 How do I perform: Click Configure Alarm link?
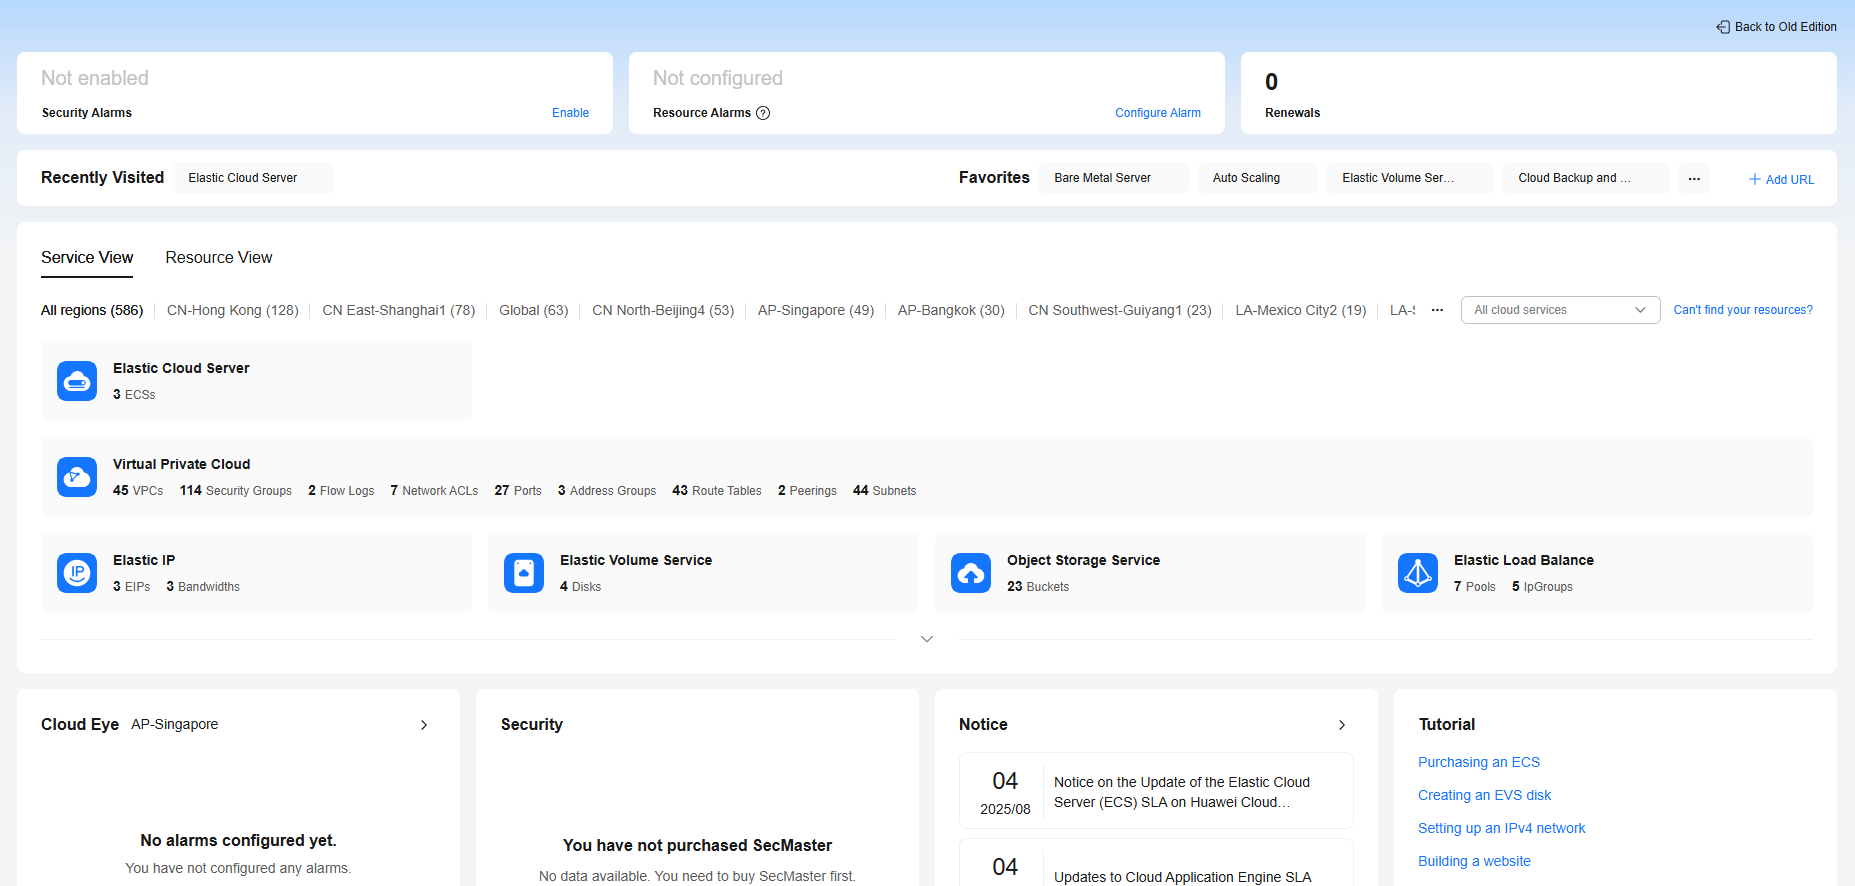pyautogui.click(x=1158, y=113)
